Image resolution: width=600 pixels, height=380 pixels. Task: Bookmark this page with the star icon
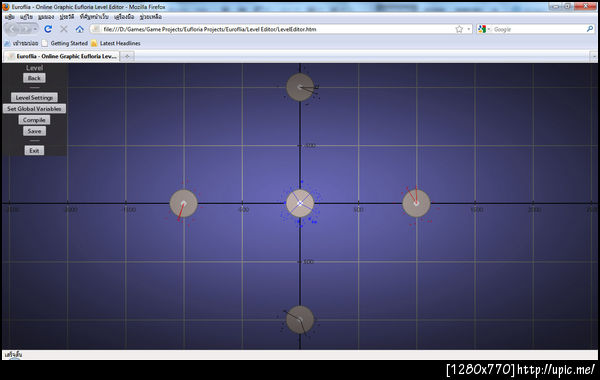(459, 29)
